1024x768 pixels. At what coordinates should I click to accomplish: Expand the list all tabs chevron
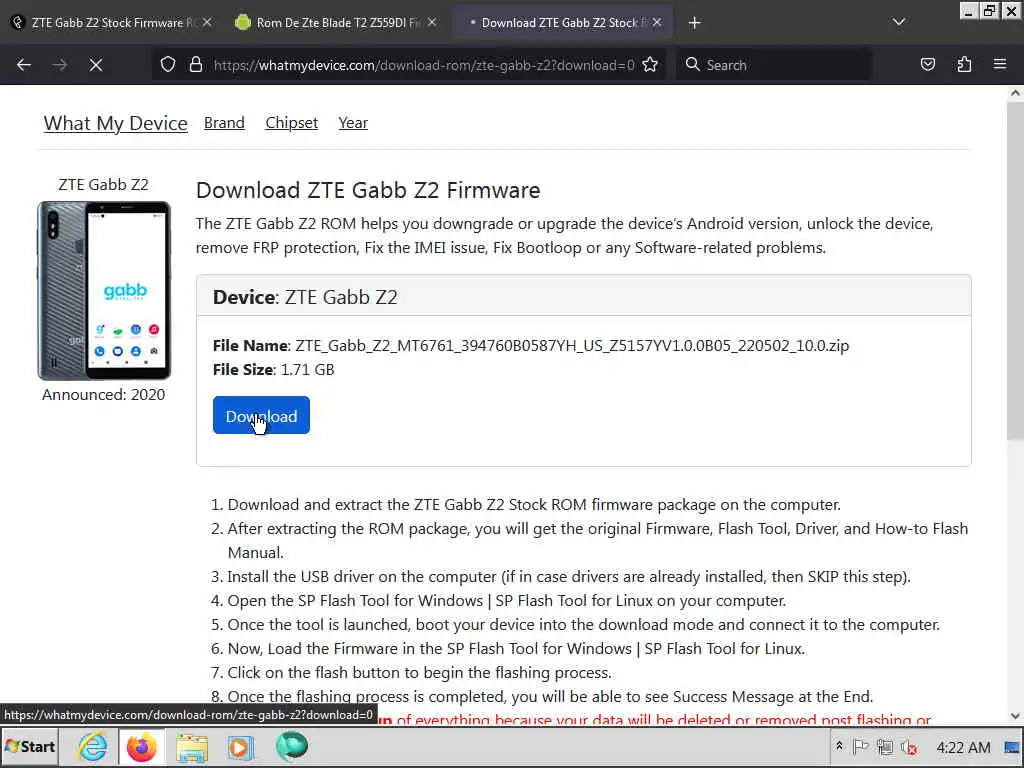[x=899, y=22]
